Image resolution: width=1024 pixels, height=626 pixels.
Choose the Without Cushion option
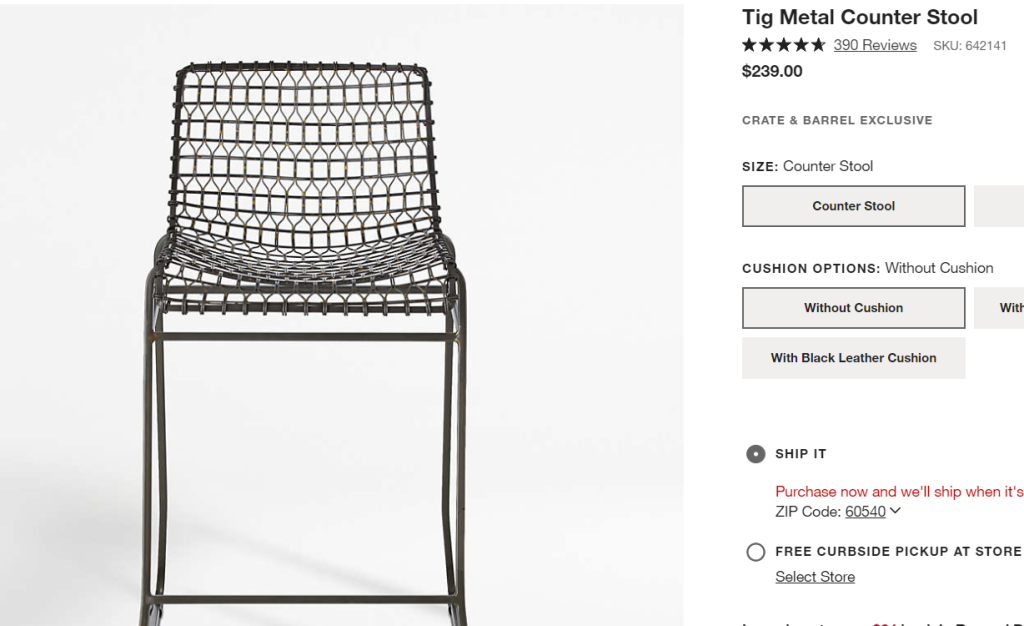click(853, 308)
